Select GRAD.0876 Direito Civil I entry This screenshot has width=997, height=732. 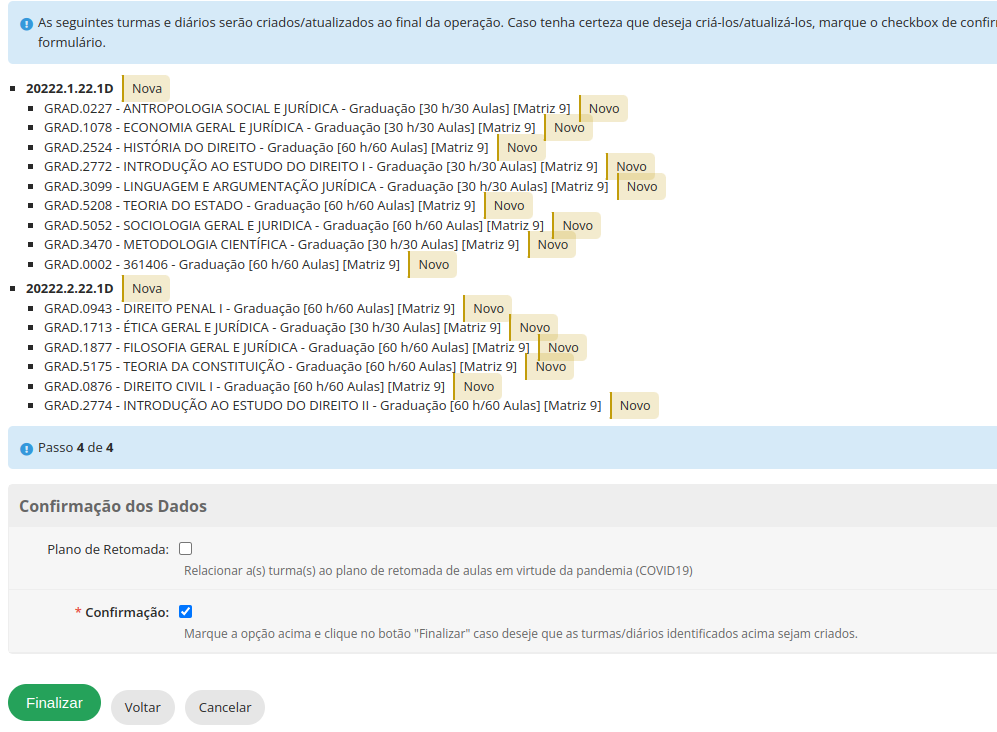click(x=244, y=386)
